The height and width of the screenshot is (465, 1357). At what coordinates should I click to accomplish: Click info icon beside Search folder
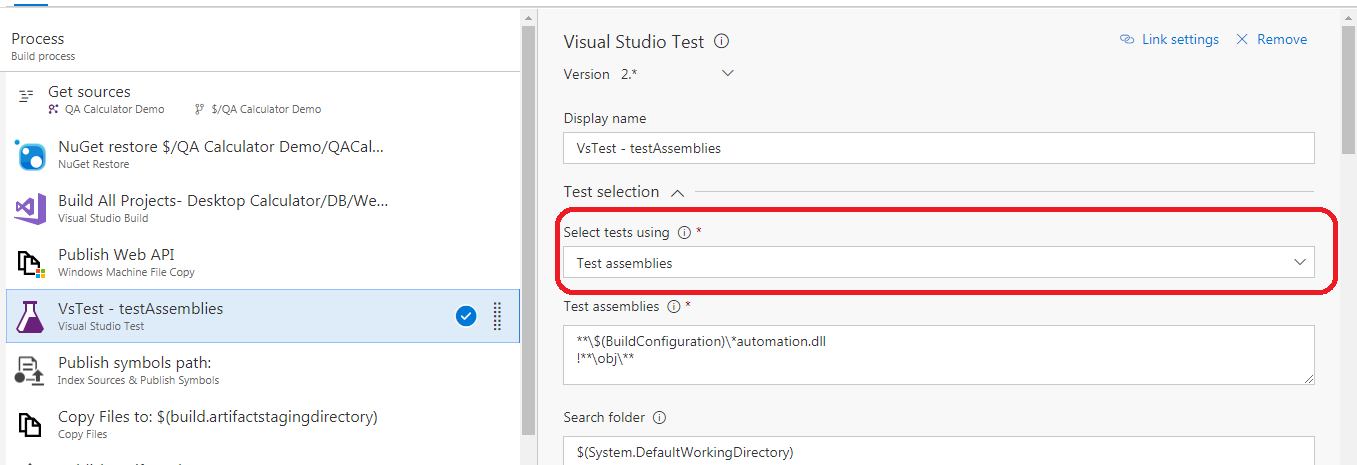pyautogui.click(x=659, y=418)
